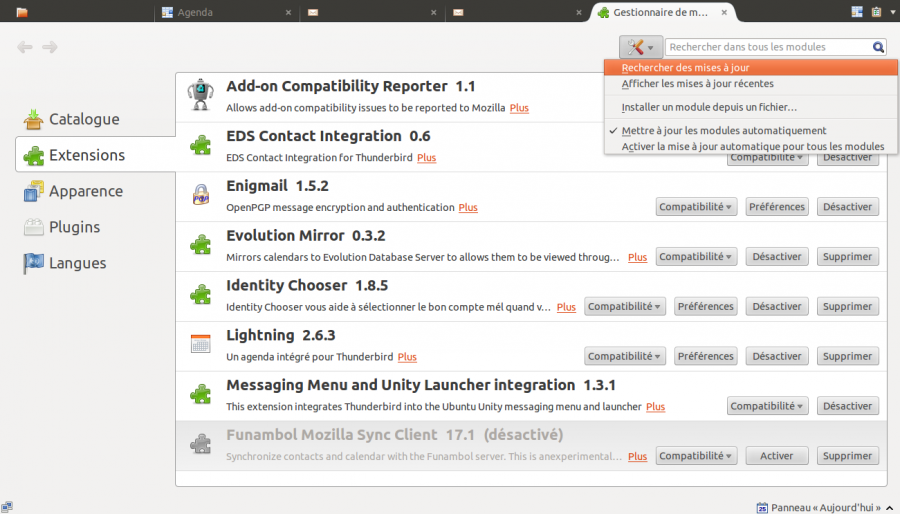Click the Identity Chooser puzzle icon
Viewport: 900px width, 514px height.
(200, 295)
